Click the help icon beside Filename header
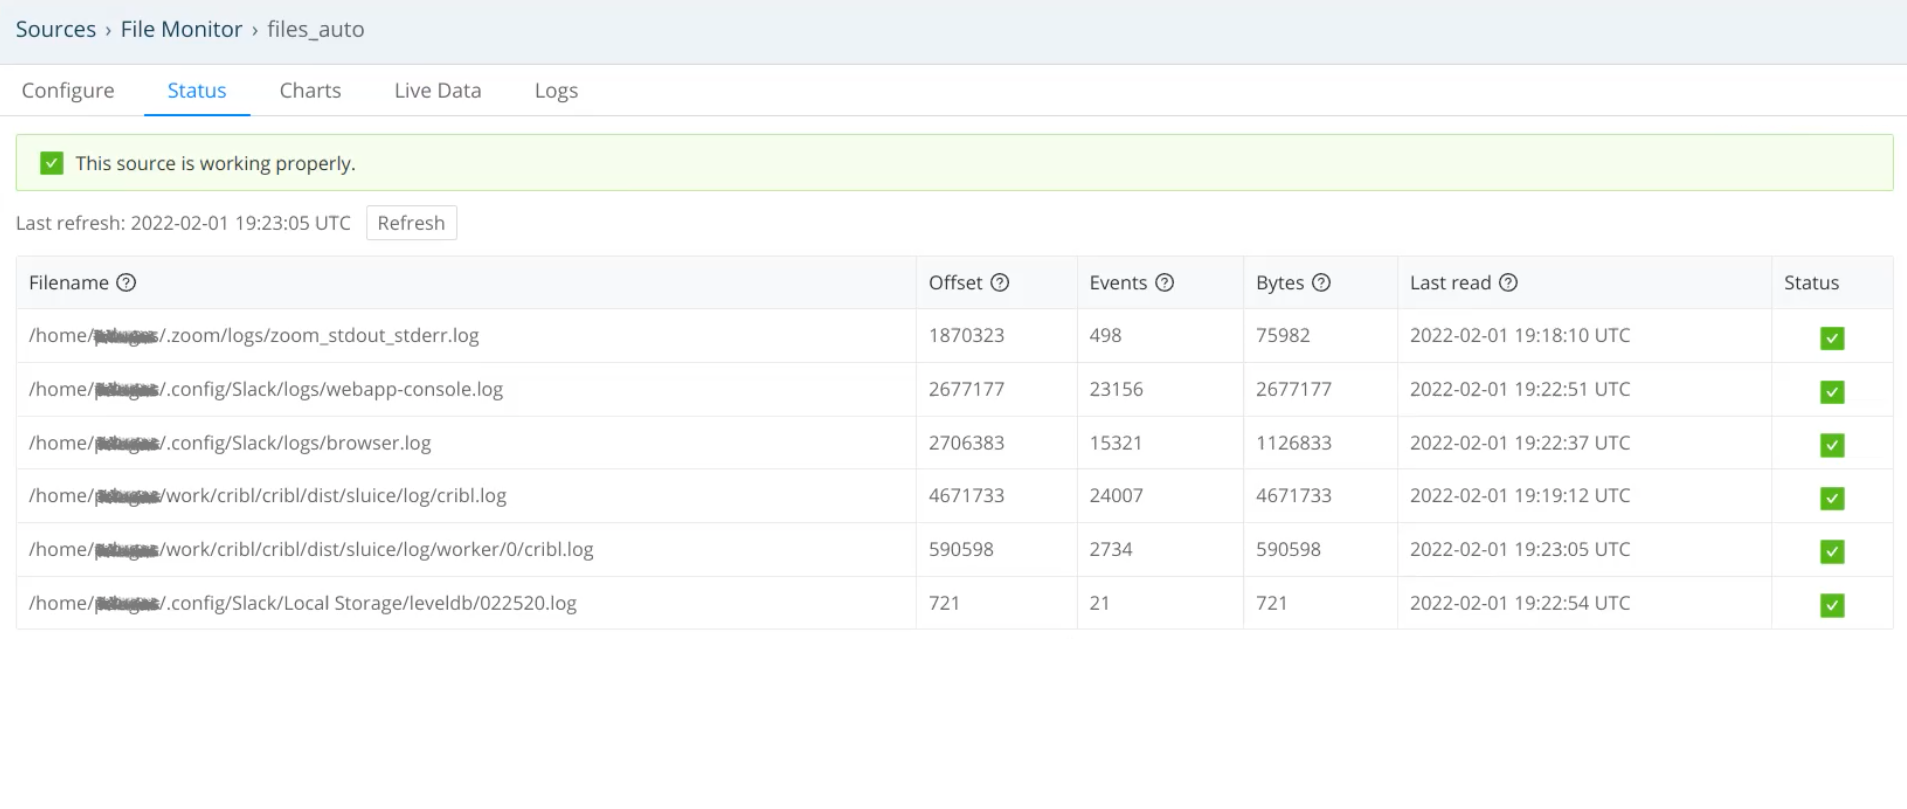The height and width of the screenshot is (809, 1907). coord(126,283)
